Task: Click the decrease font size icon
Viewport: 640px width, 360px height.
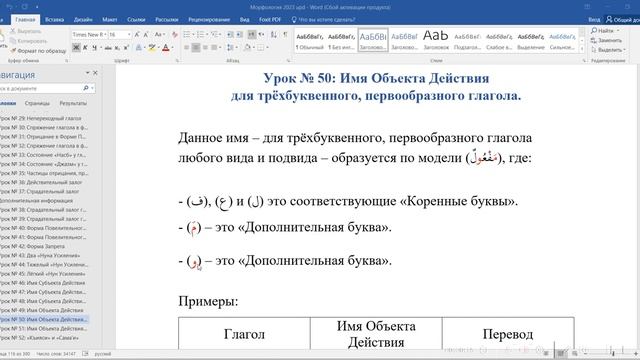Action: pyautogui.click(x=146, y=35)
